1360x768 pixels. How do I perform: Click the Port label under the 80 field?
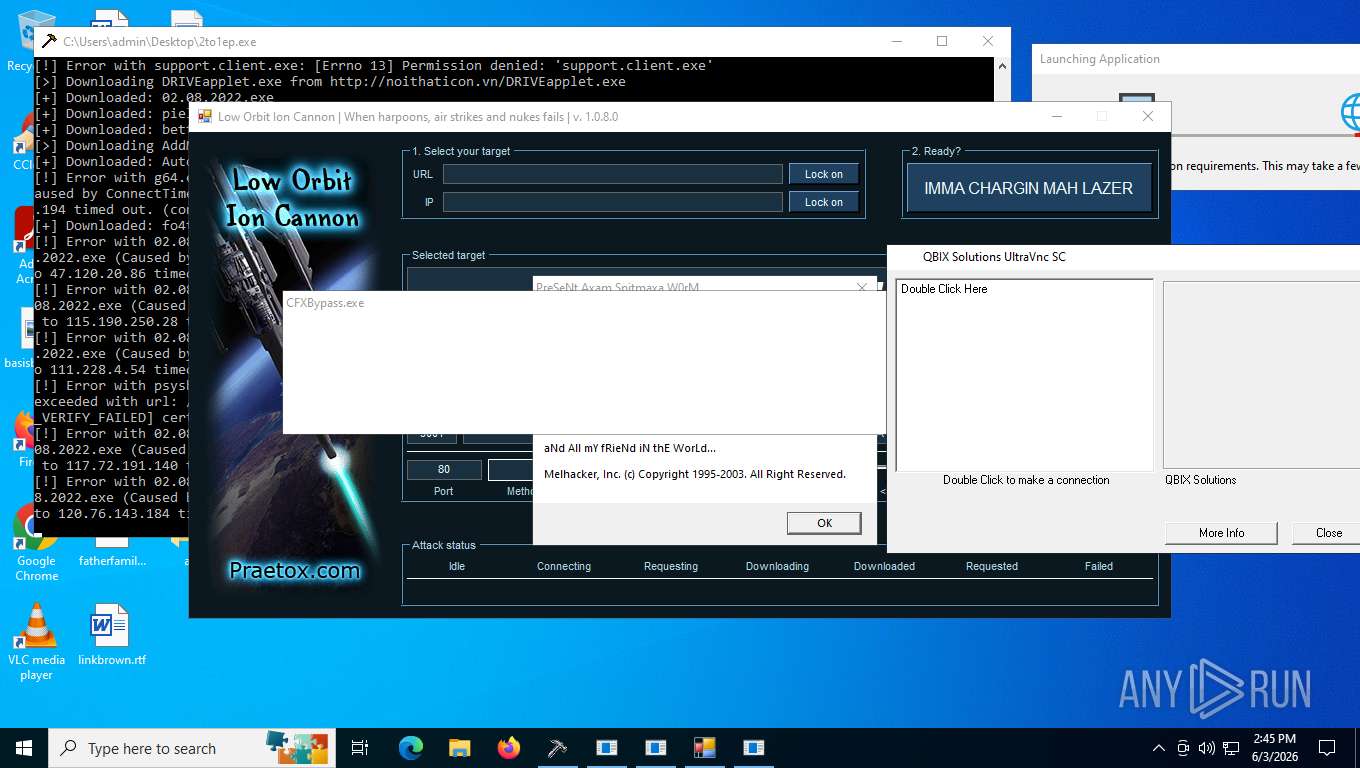(x=444, y=491)
